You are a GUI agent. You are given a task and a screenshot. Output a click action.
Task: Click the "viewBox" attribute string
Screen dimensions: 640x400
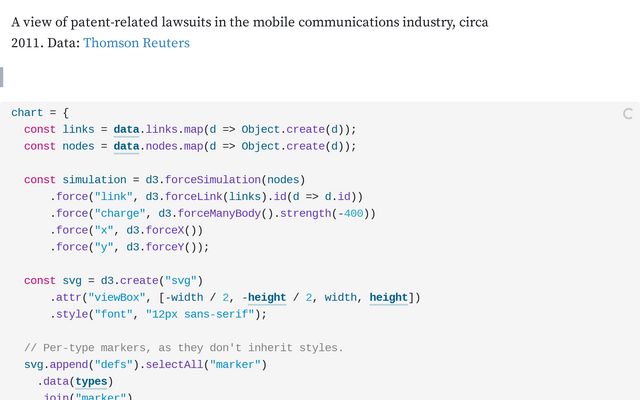pyautogui.click(x=122, y=297)
